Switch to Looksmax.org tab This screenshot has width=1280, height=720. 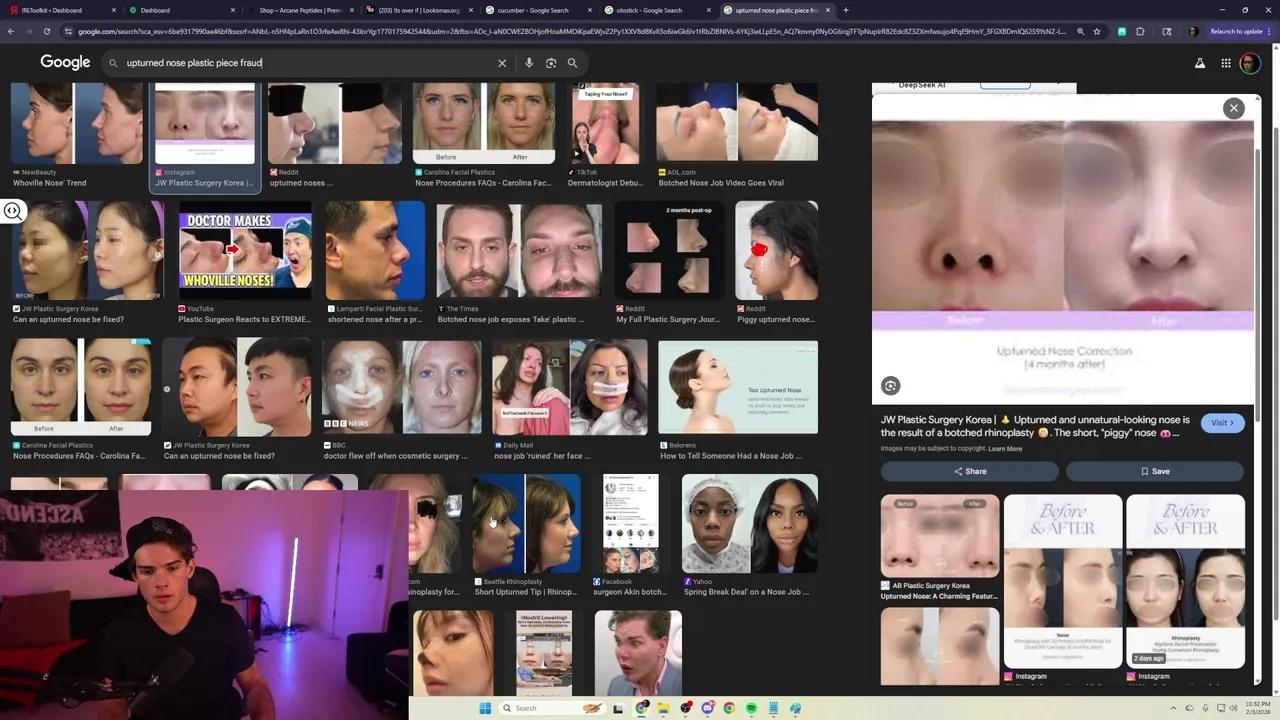coord(419,10)
